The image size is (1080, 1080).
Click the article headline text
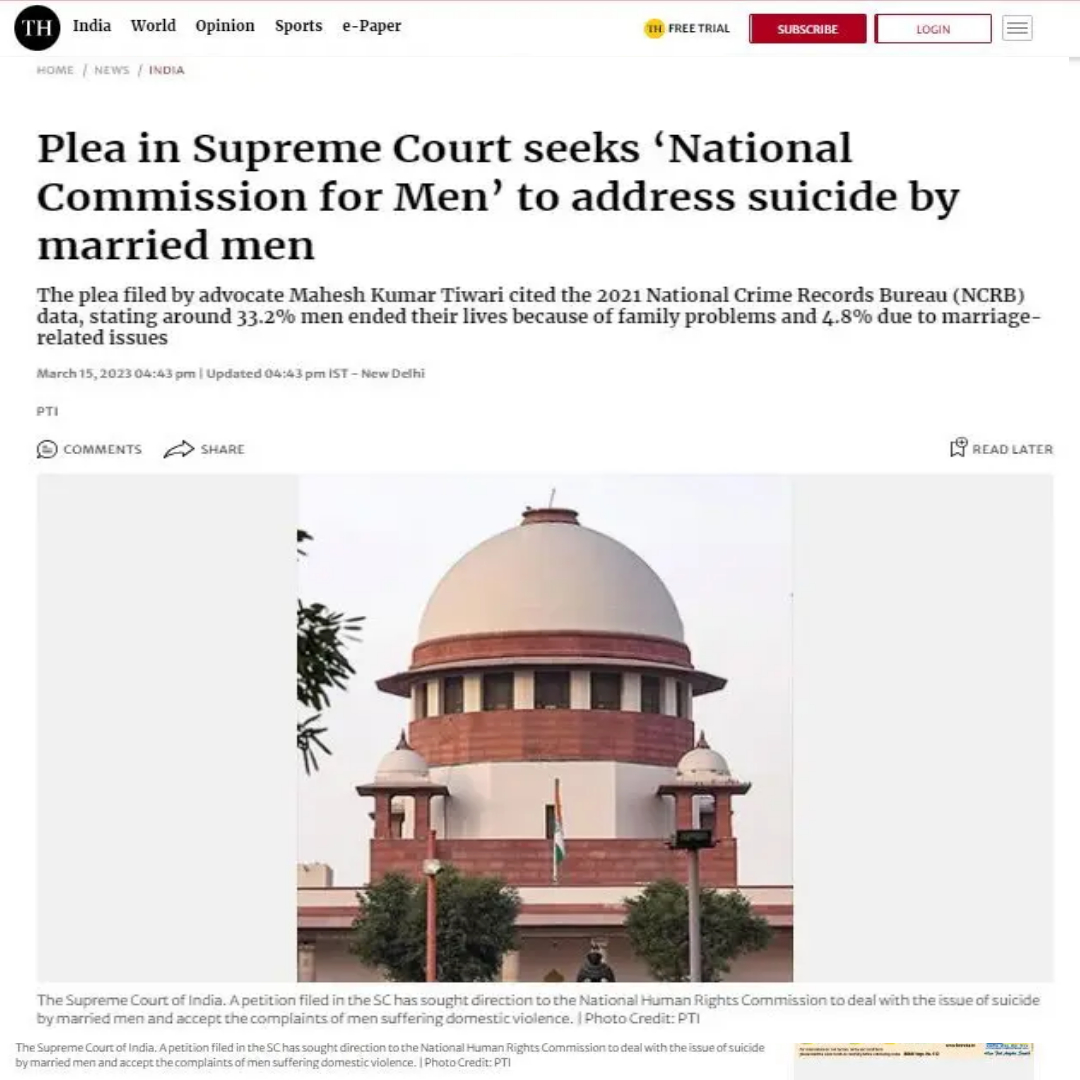point(498,196)
